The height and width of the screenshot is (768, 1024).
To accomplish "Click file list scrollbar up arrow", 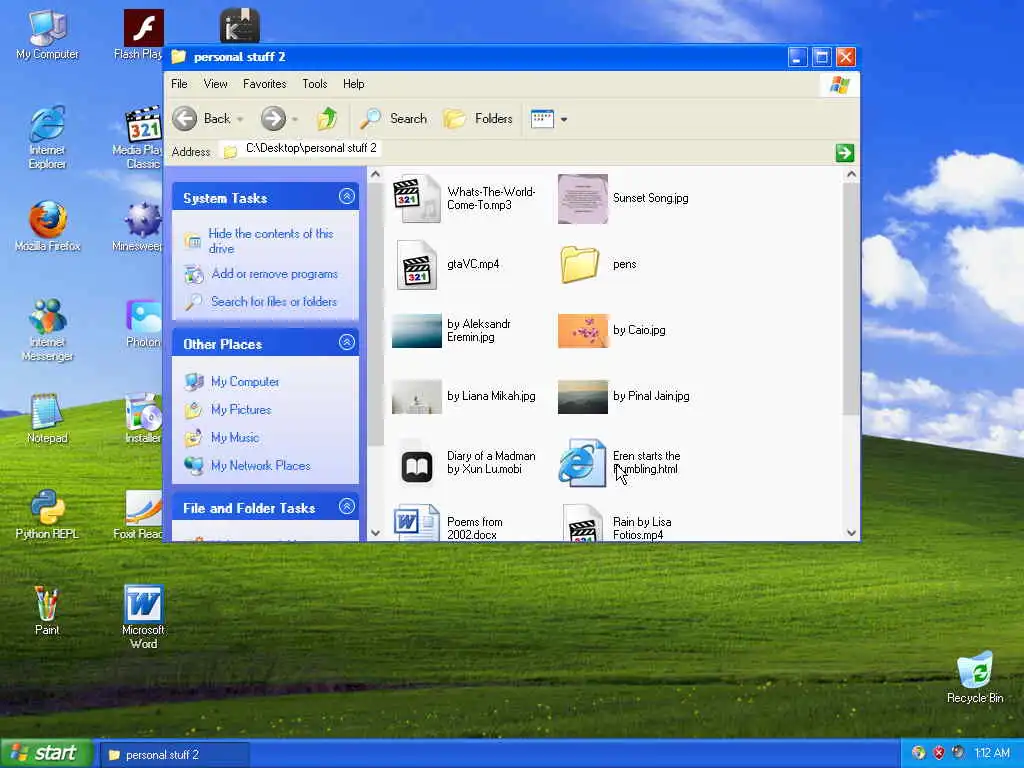I will point(851,174).
